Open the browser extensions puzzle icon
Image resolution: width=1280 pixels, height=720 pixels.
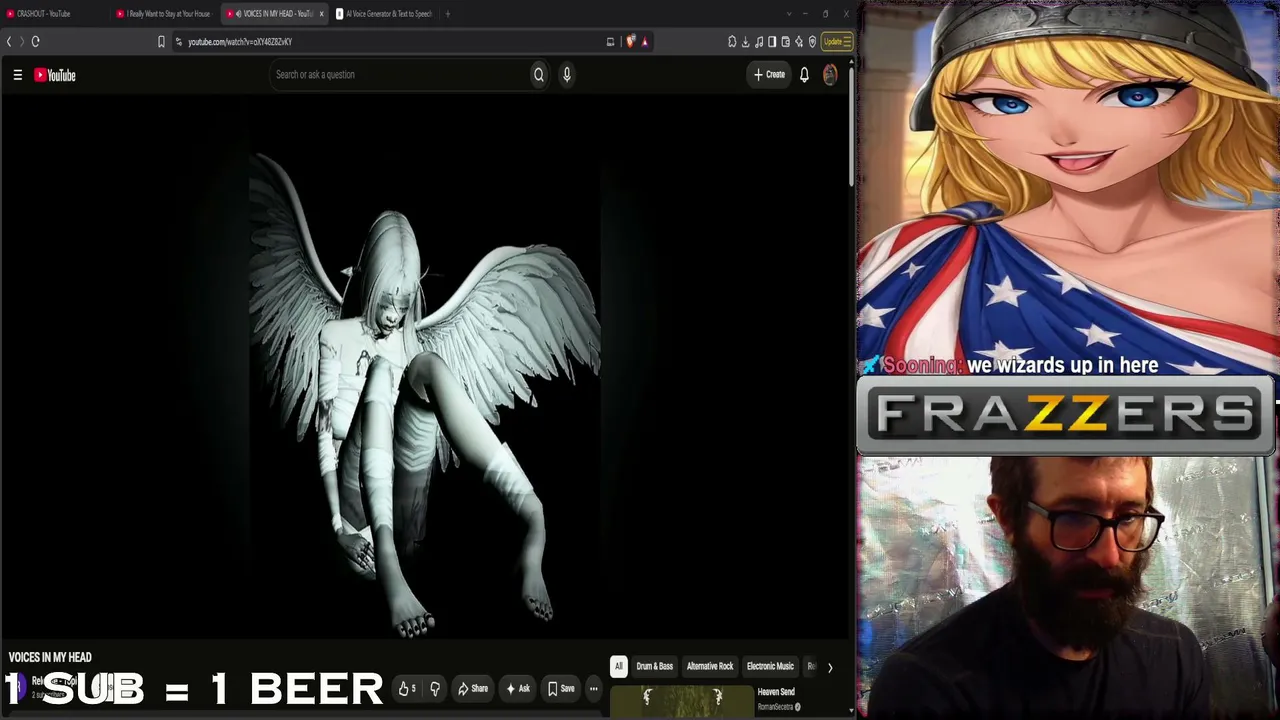pos(732,41)
